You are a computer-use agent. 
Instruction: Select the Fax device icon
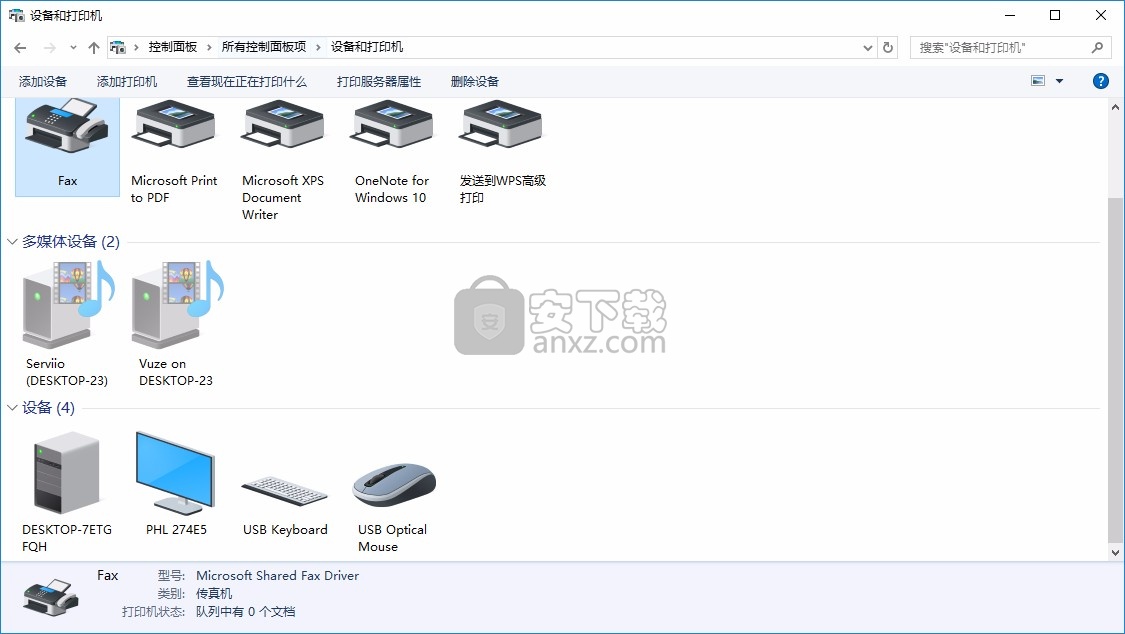pos(67,126)
